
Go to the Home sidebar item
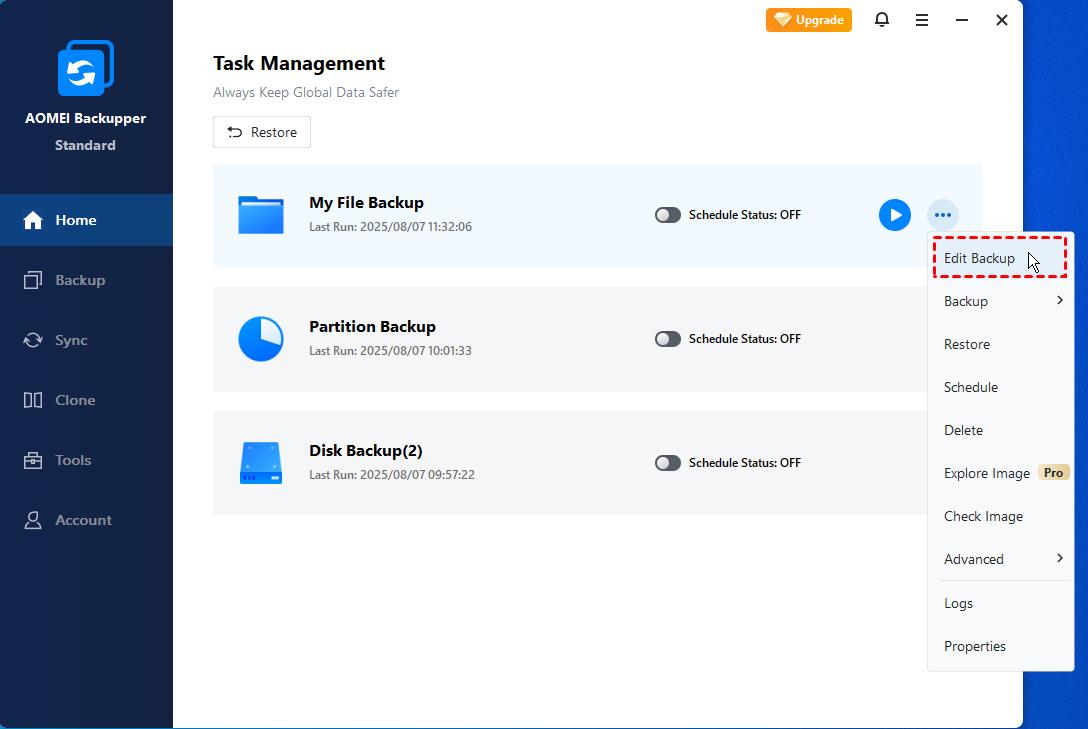click(x=86, y=220)
